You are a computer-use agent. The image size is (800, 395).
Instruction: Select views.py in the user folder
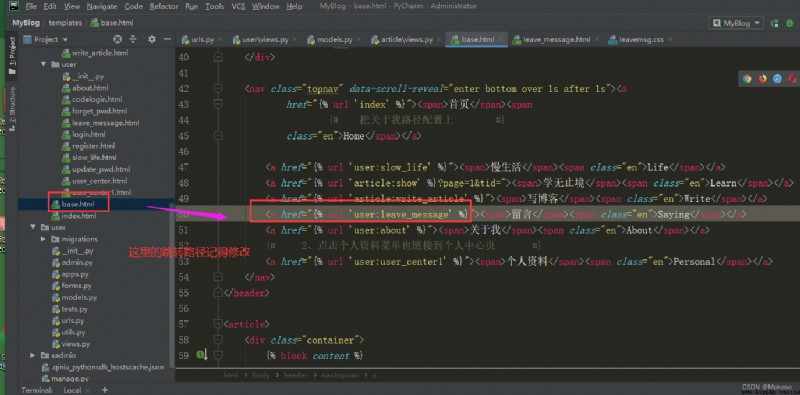[76, 344]
